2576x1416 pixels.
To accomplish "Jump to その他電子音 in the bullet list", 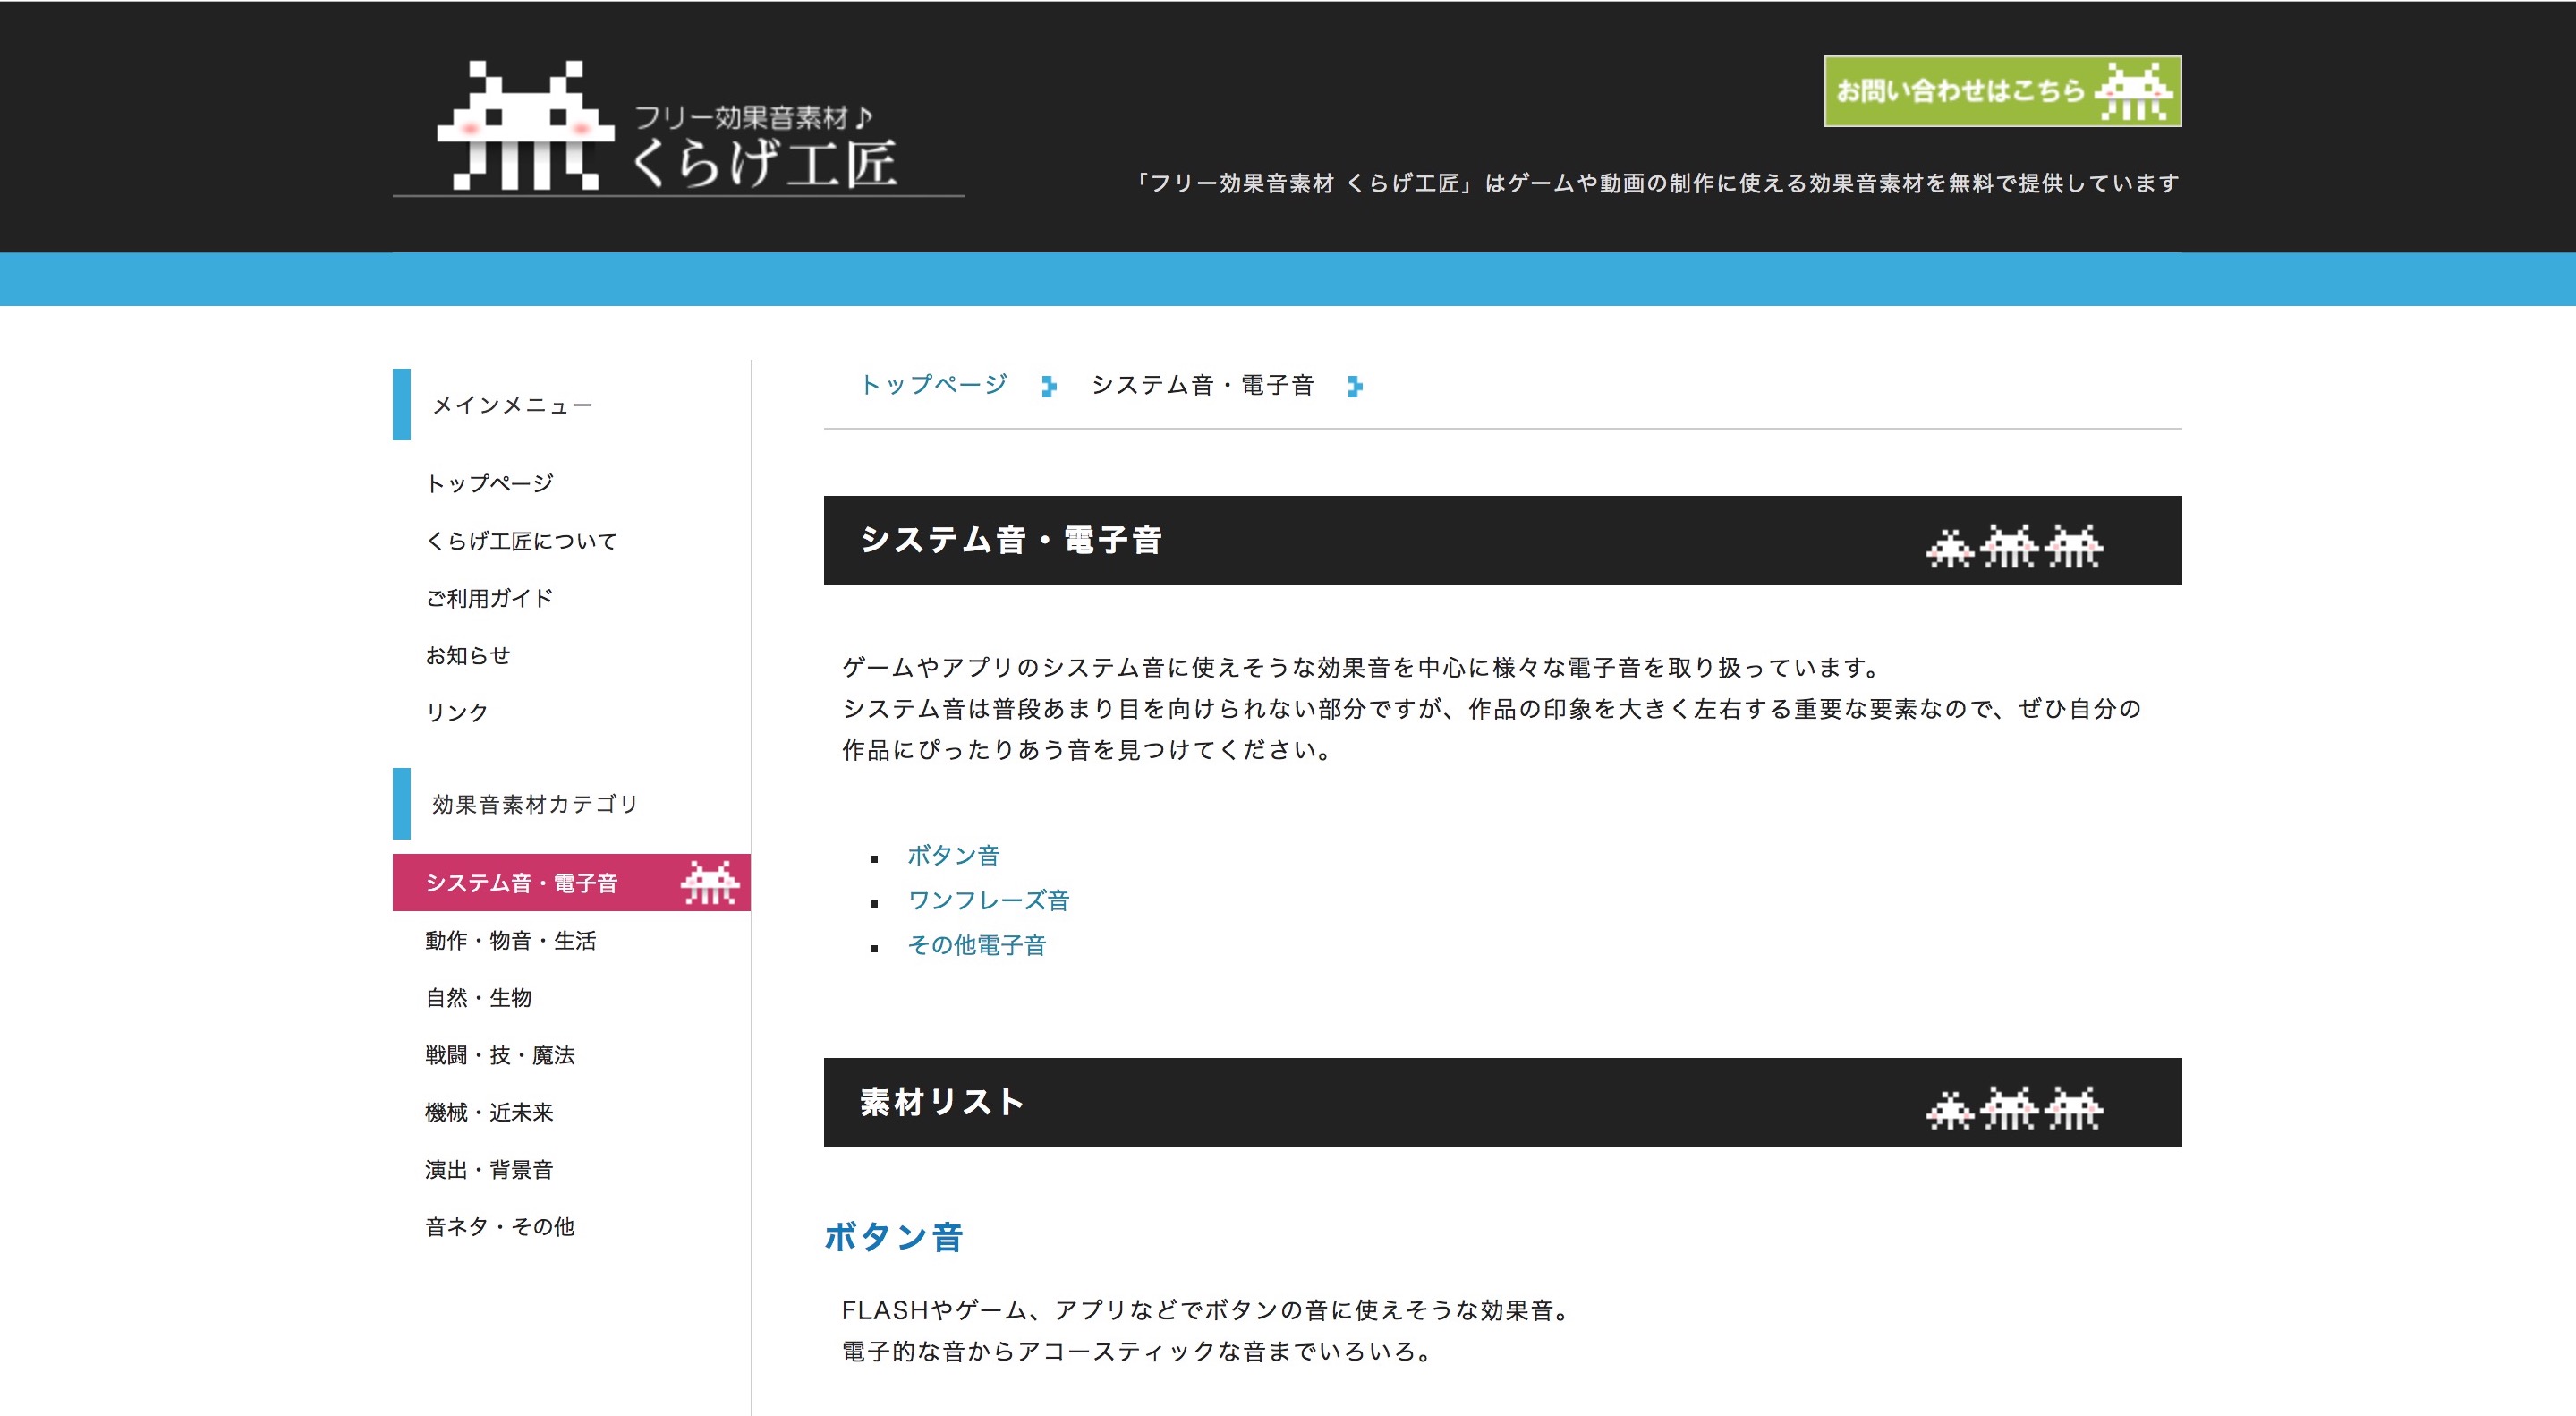I will pyautogui.click(x=976, y=945).
